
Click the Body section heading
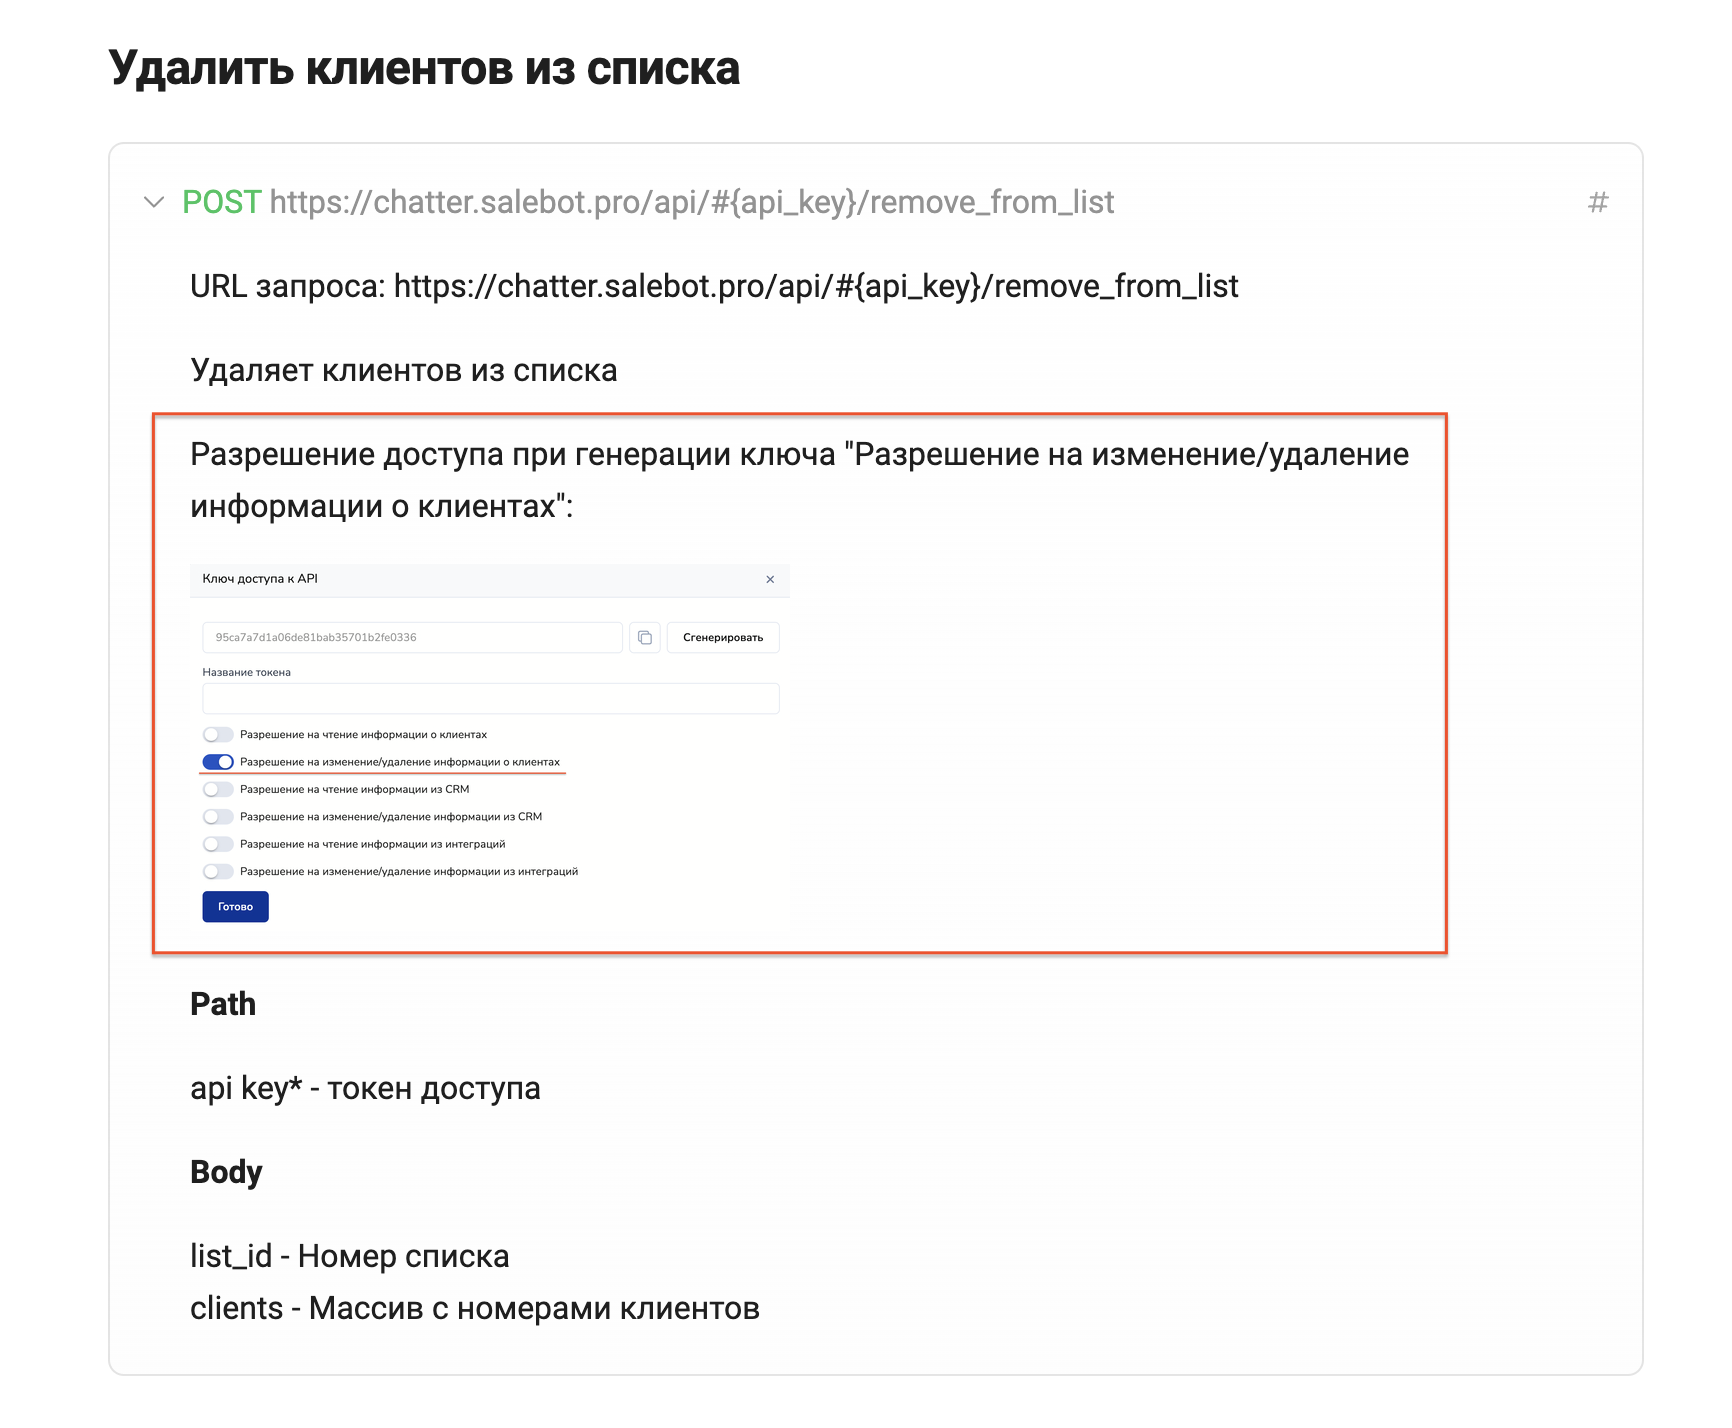click(x=226, y=1172)
